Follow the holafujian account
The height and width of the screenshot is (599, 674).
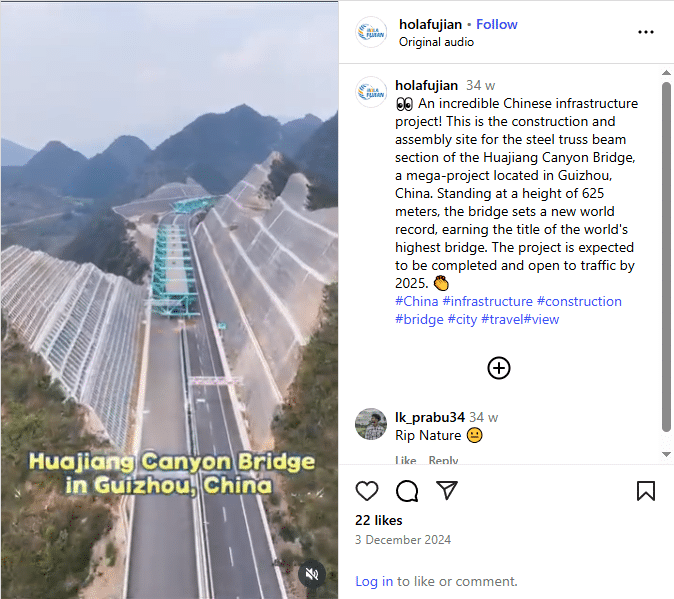coord(496,24)
